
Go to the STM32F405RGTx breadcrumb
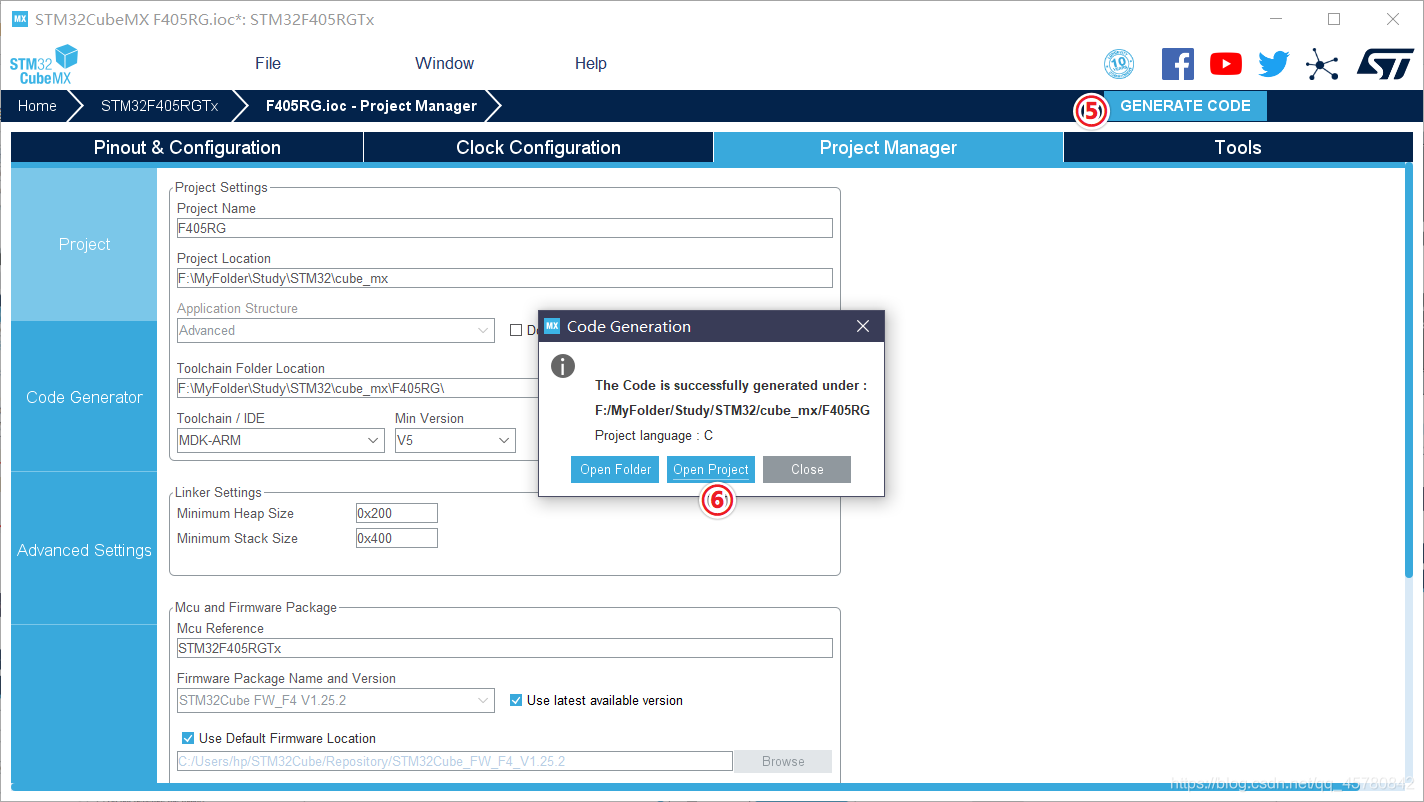pyautogui.click(x=159, y=106)
